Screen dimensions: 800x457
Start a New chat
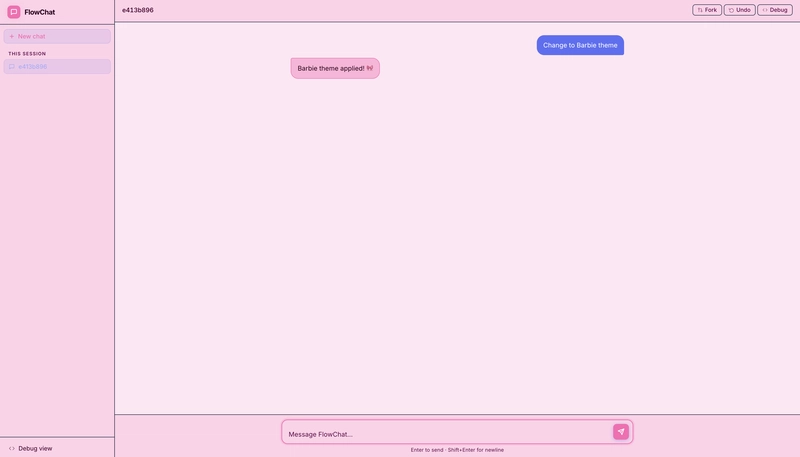click(57, 36)
